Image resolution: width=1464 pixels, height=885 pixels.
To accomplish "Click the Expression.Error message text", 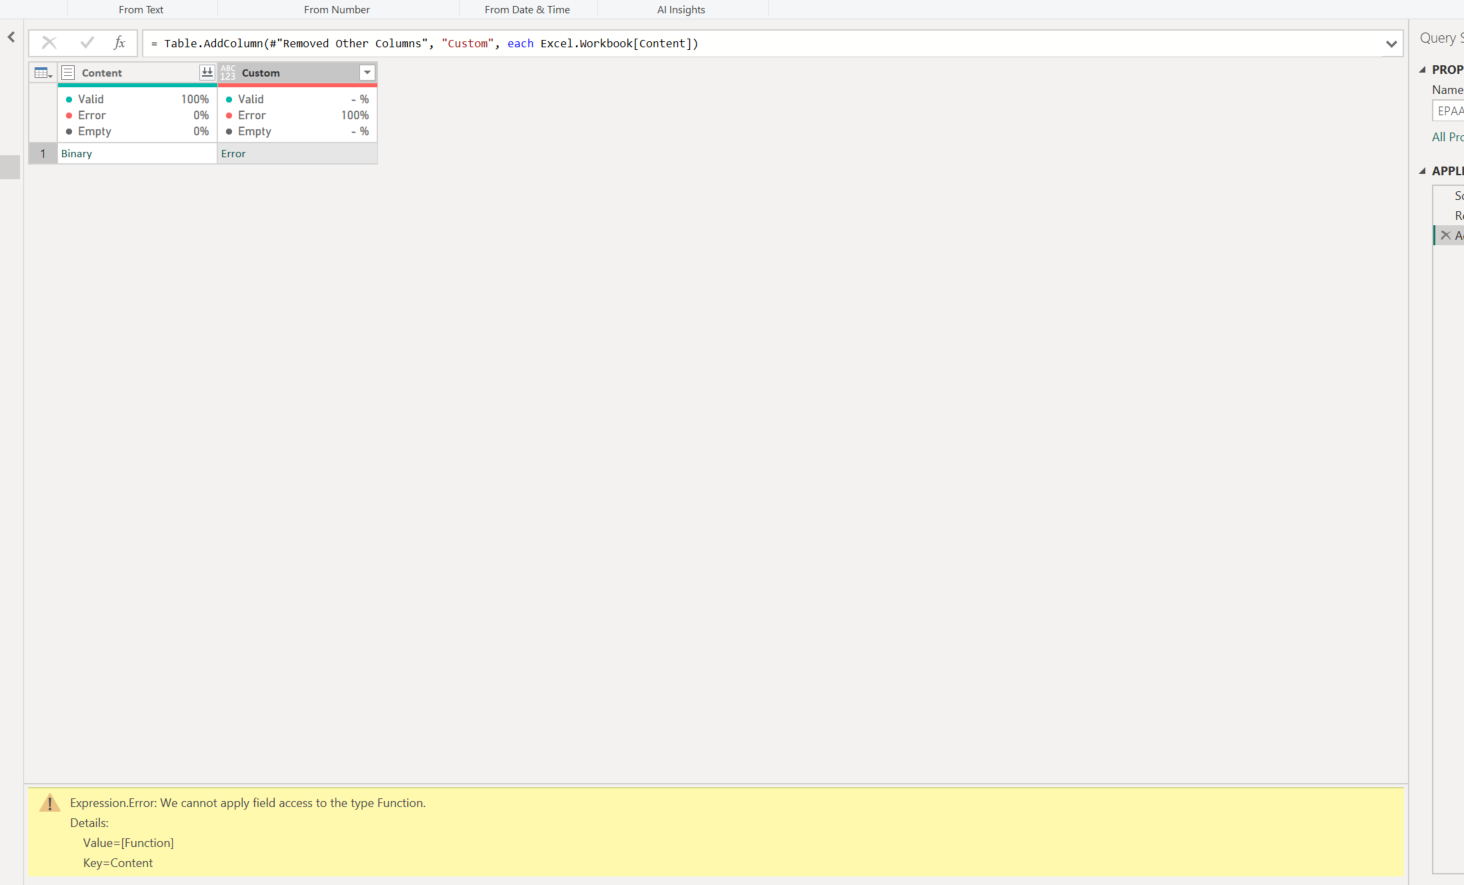I will click(x=248, y=803).
